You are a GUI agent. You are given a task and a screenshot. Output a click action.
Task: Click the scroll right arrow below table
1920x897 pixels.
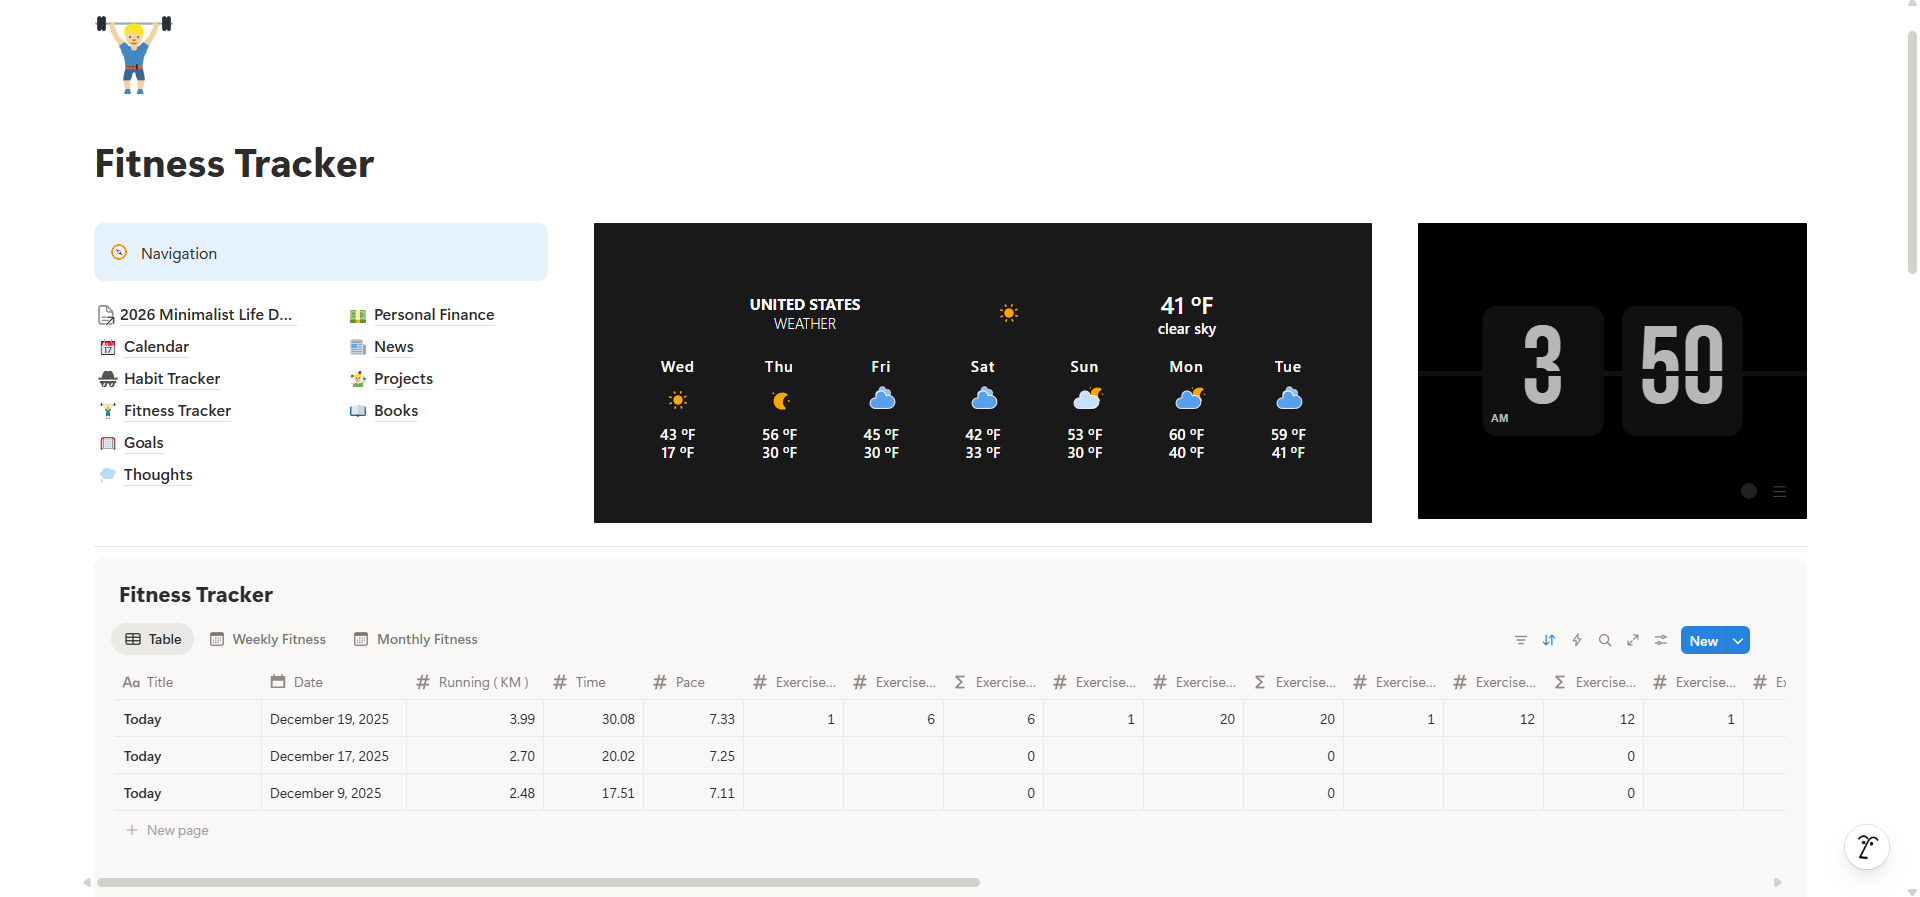1778,882
